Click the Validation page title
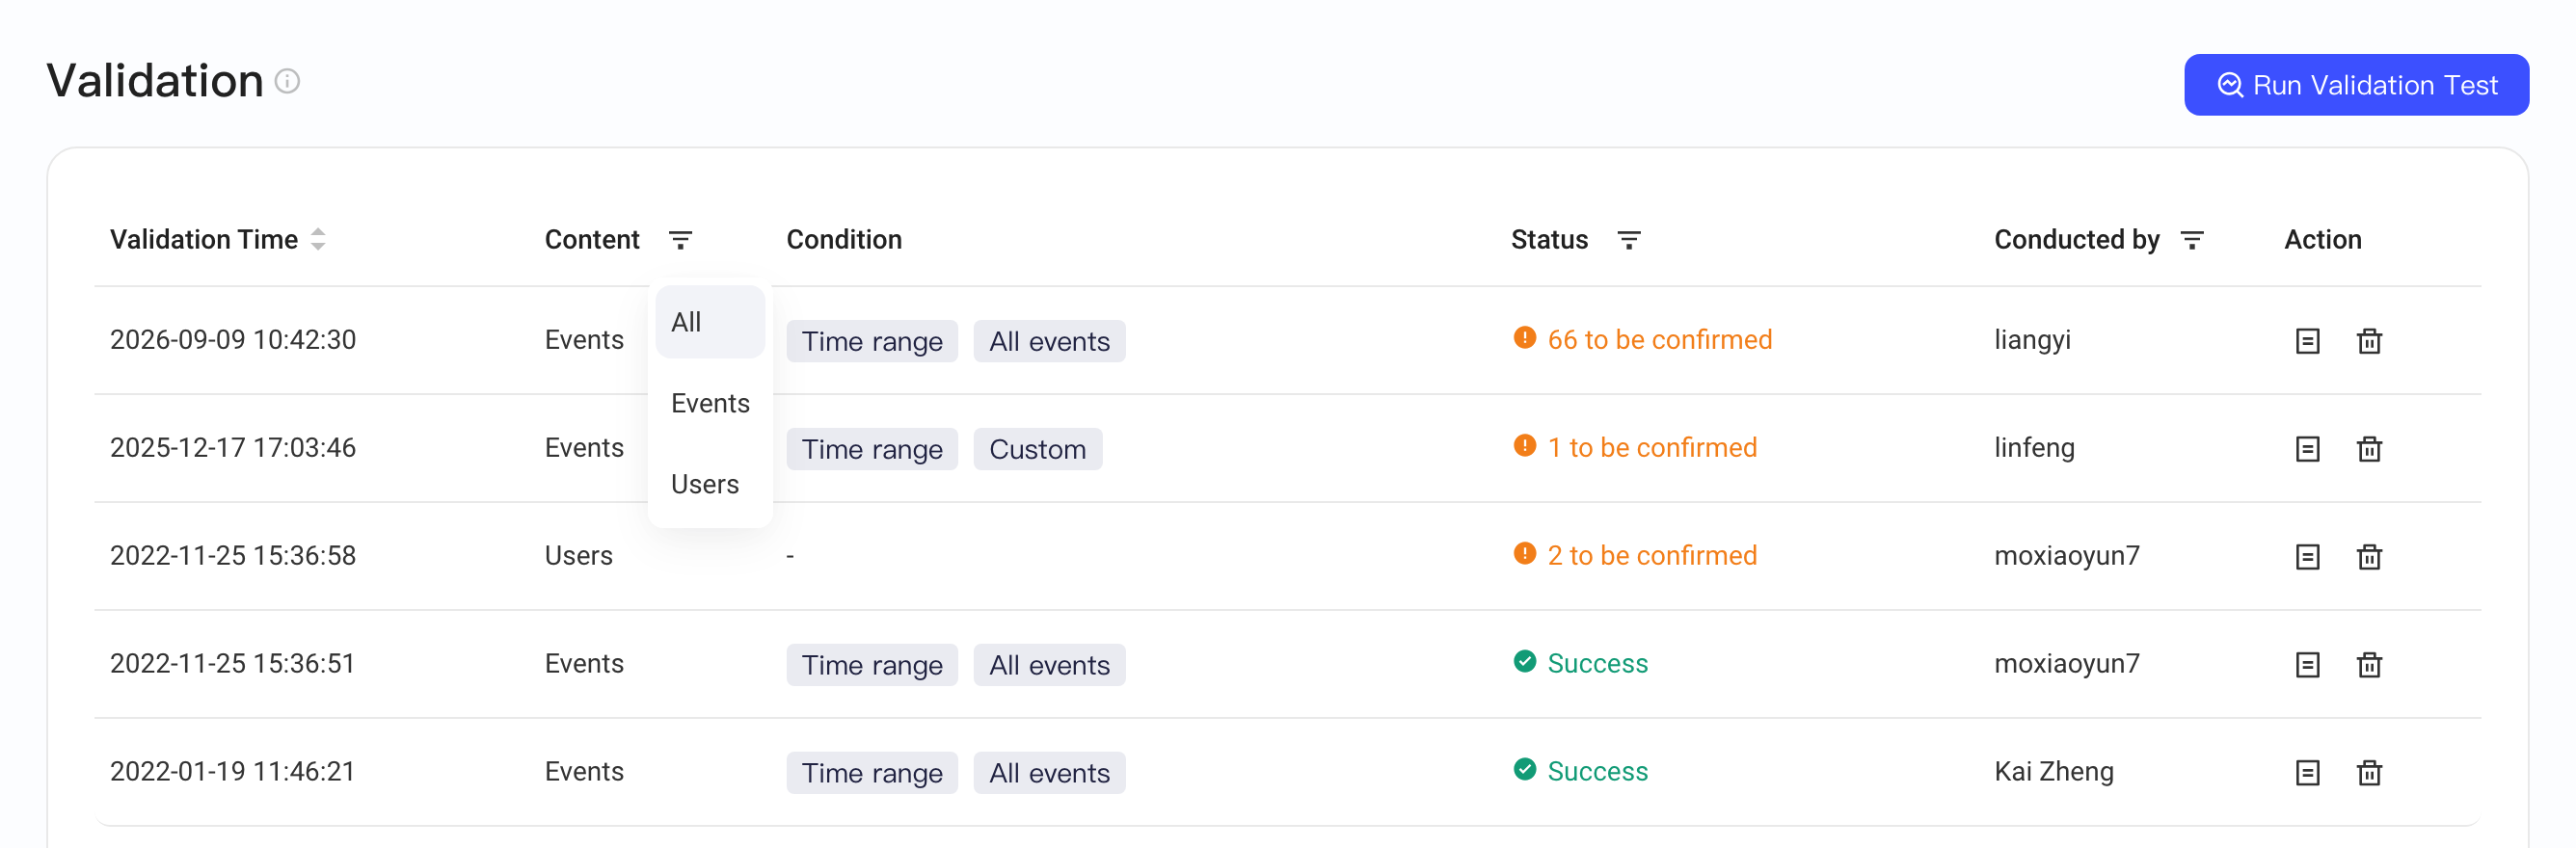The image size is (2576, 848). tap(155, 81)
